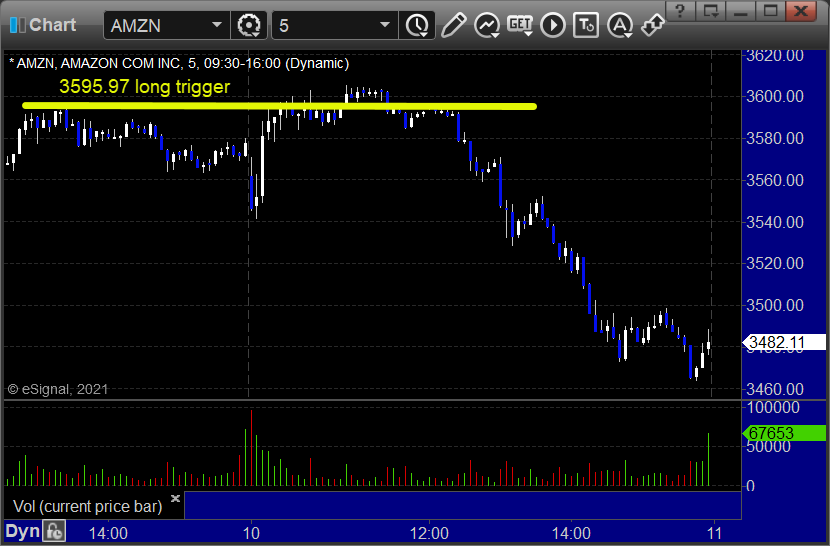The width and height of the screenshot is (830, 546).
Task: Click the Chart title text
Action: click(x=52, y=25)
